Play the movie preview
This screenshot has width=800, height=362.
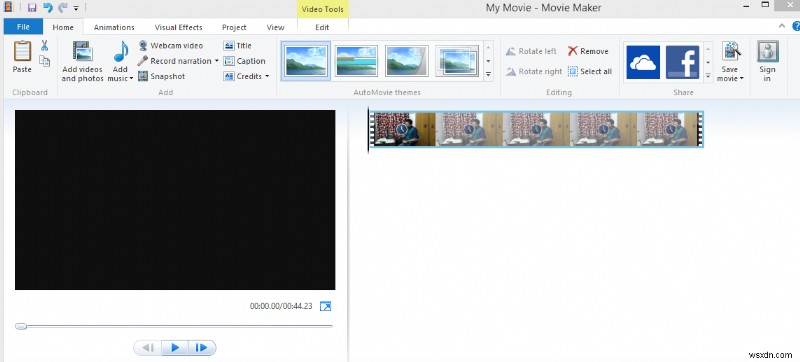pyautogui.click(x=175, y=348)
